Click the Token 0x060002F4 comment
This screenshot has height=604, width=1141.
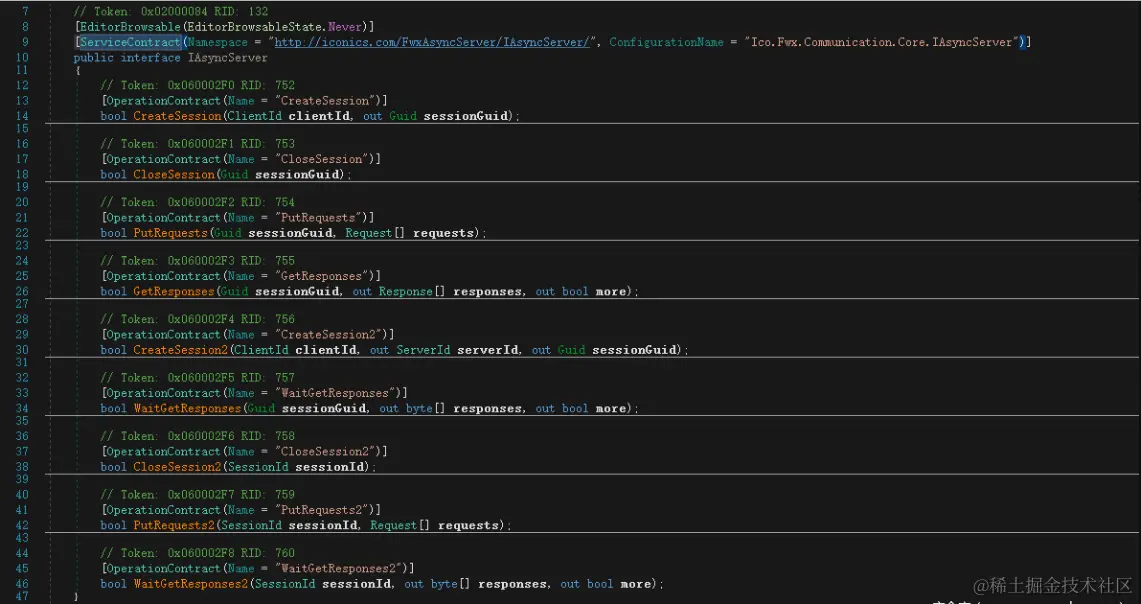coord(197,319)
